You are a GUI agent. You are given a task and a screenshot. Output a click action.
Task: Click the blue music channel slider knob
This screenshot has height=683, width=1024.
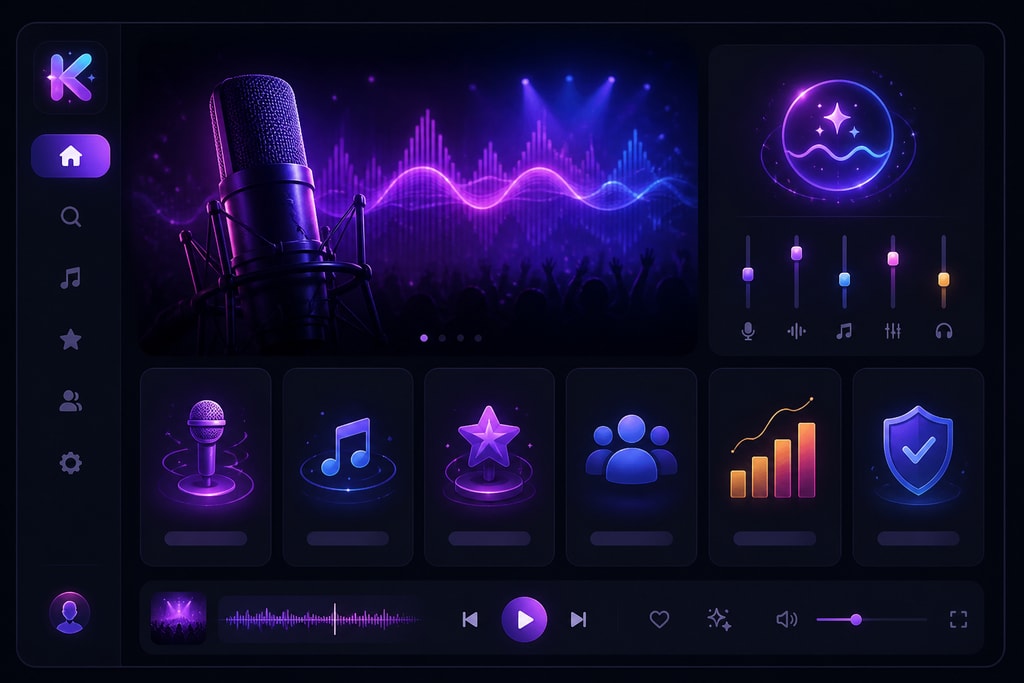click(844, 279)
